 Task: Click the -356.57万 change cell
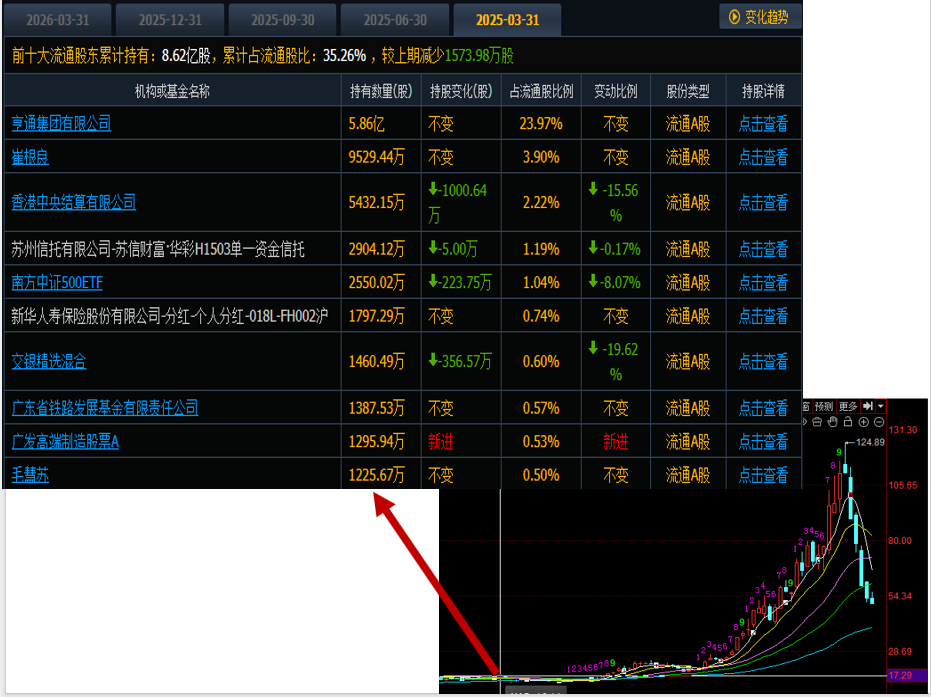tap(460, 362)
